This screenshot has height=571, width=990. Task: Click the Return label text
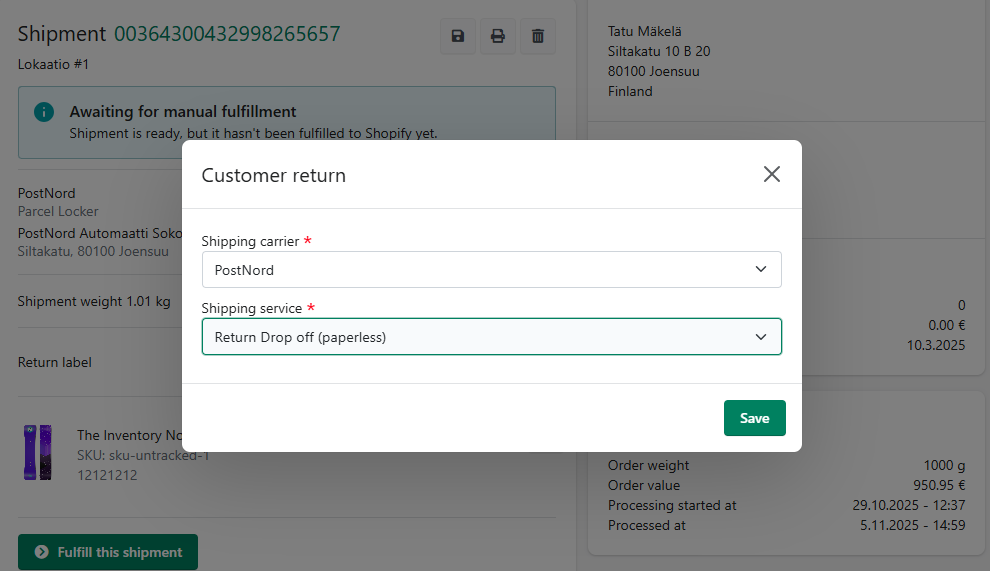click(54, 363)
